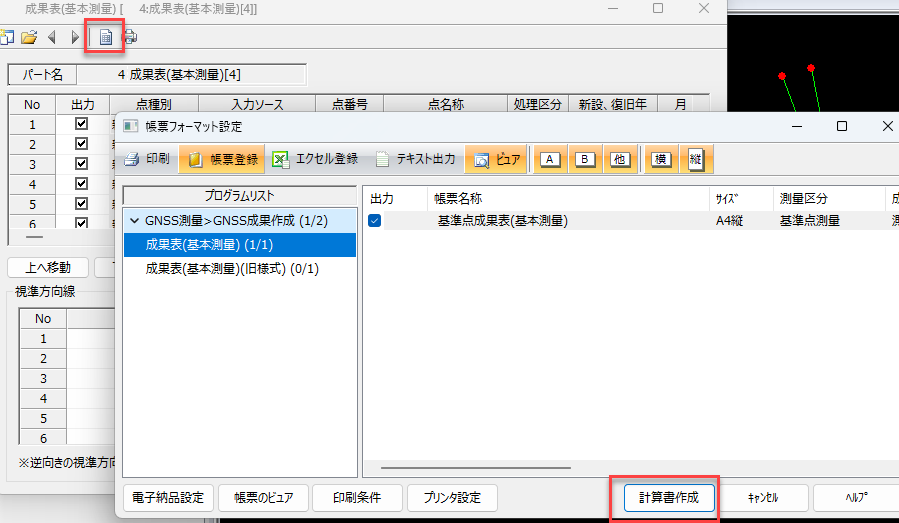Viewport: 899px width, 523px height.
Task: Choose テキスト出力 option
Action: 415,159
